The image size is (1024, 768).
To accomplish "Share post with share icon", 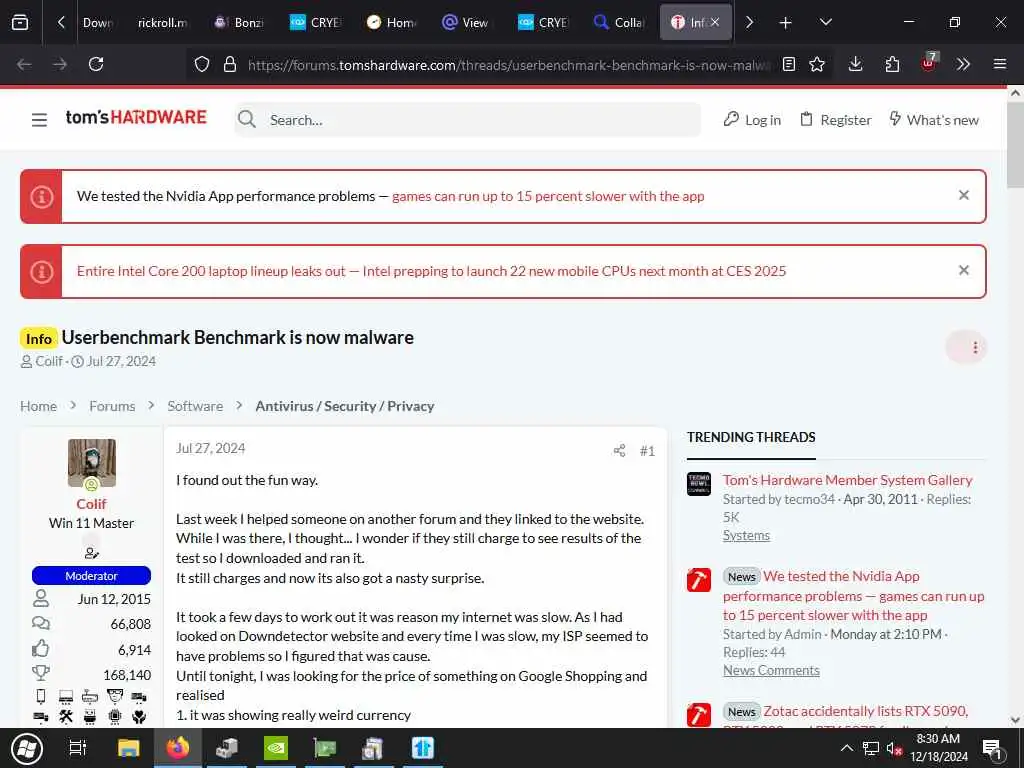I will [x=620, y=451].
